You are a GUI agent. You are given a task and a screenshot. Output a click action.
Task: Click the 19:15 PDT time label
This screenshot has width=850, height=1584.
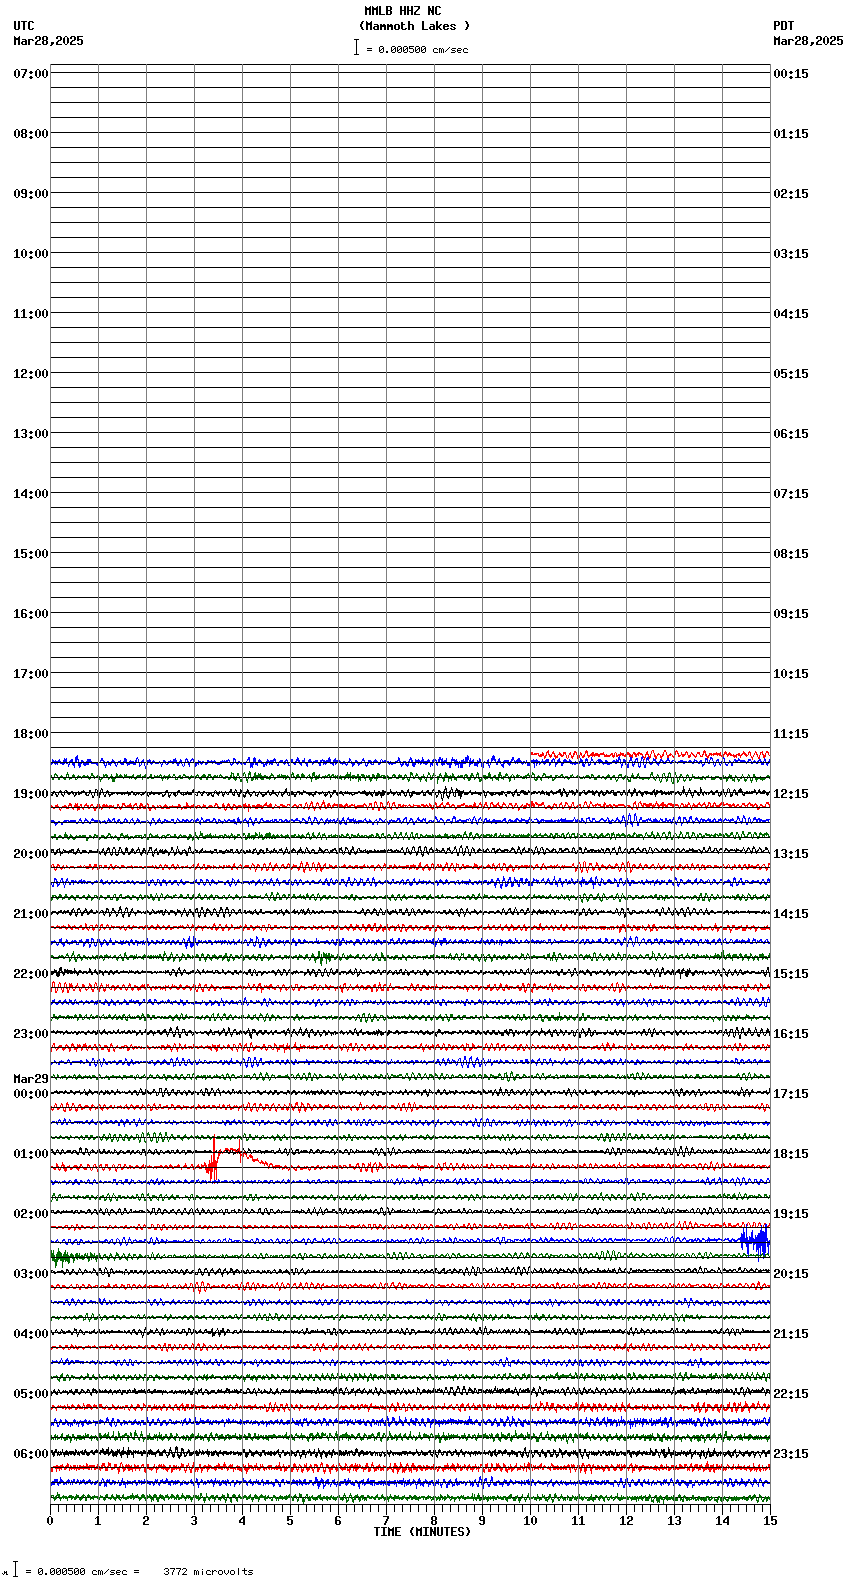(x=791, y=1214)
